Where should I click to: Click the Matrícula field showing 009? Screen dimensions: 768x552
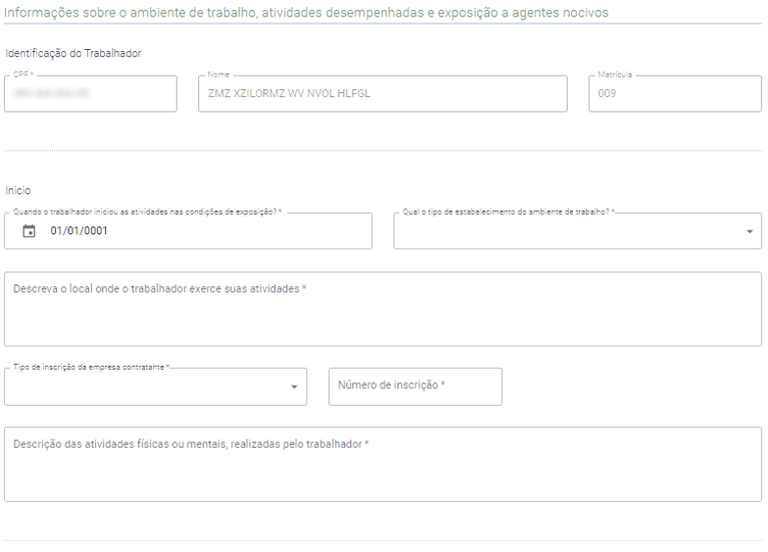click(x=675, y=94)
